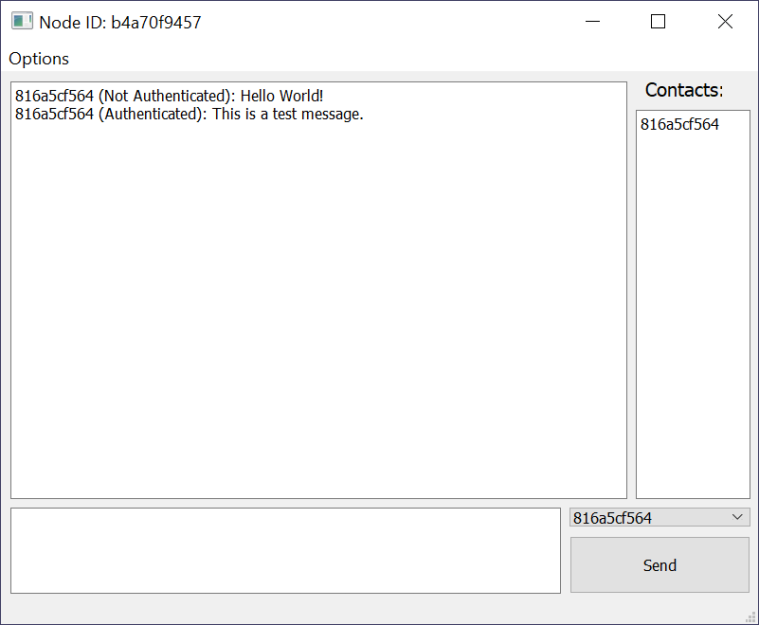The height and width of the screenshot is (625, 759).
Task: Click the chevron arrow on the recipient dropdown
Action: 738,517
